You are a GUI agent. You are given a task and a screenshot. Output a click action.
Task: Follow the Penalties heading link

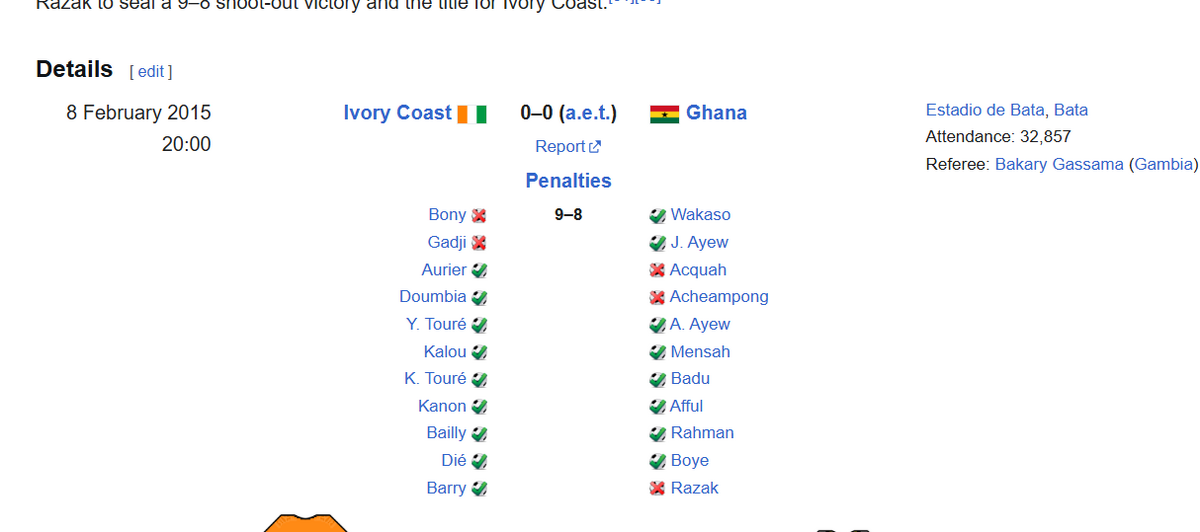point(568,181)
